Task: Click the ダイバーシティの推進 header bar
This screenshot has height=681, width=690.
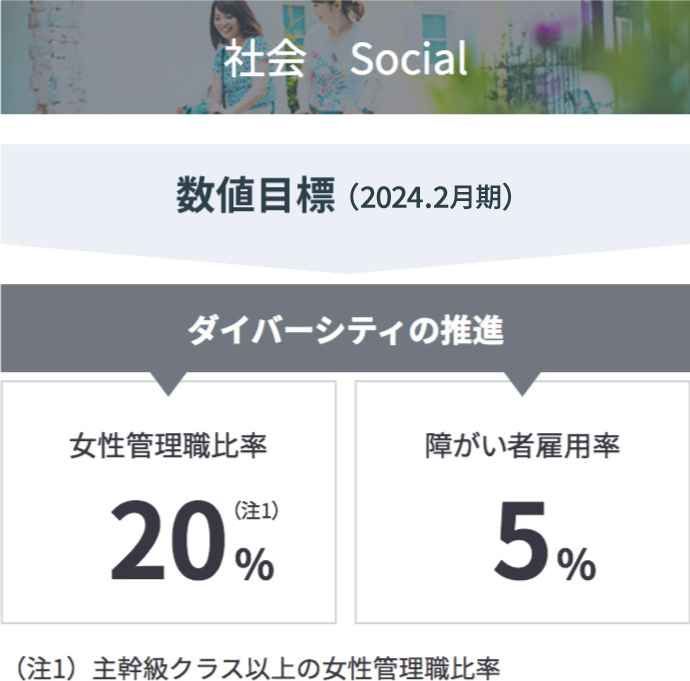Action: [345, 328]
